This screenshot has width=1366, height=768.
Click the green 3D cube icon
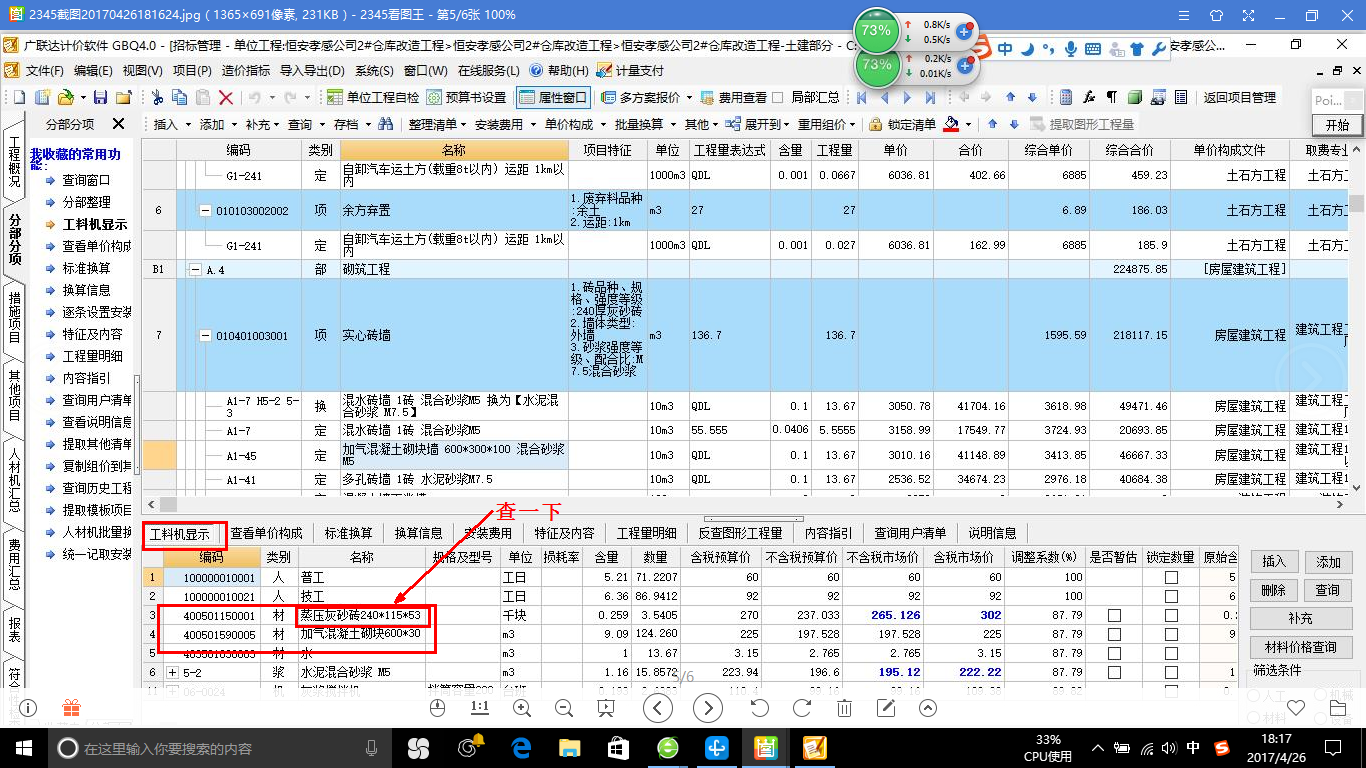1135,97
